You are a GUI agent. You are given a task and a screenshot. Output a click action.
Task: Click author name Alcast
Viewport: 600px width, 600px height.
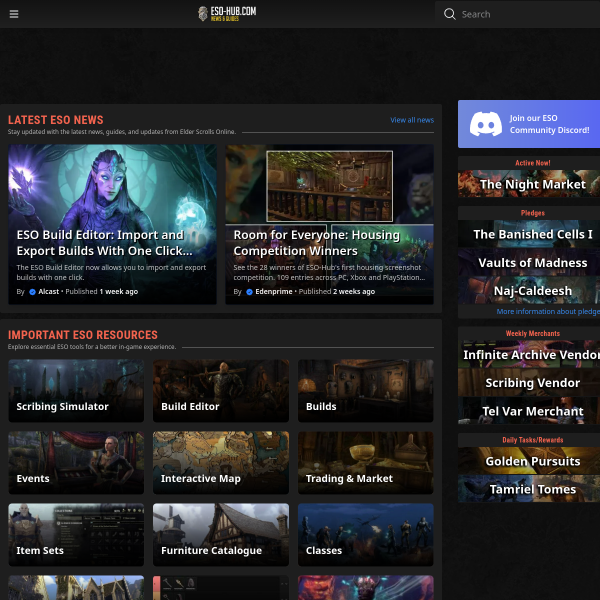[49, 292]
